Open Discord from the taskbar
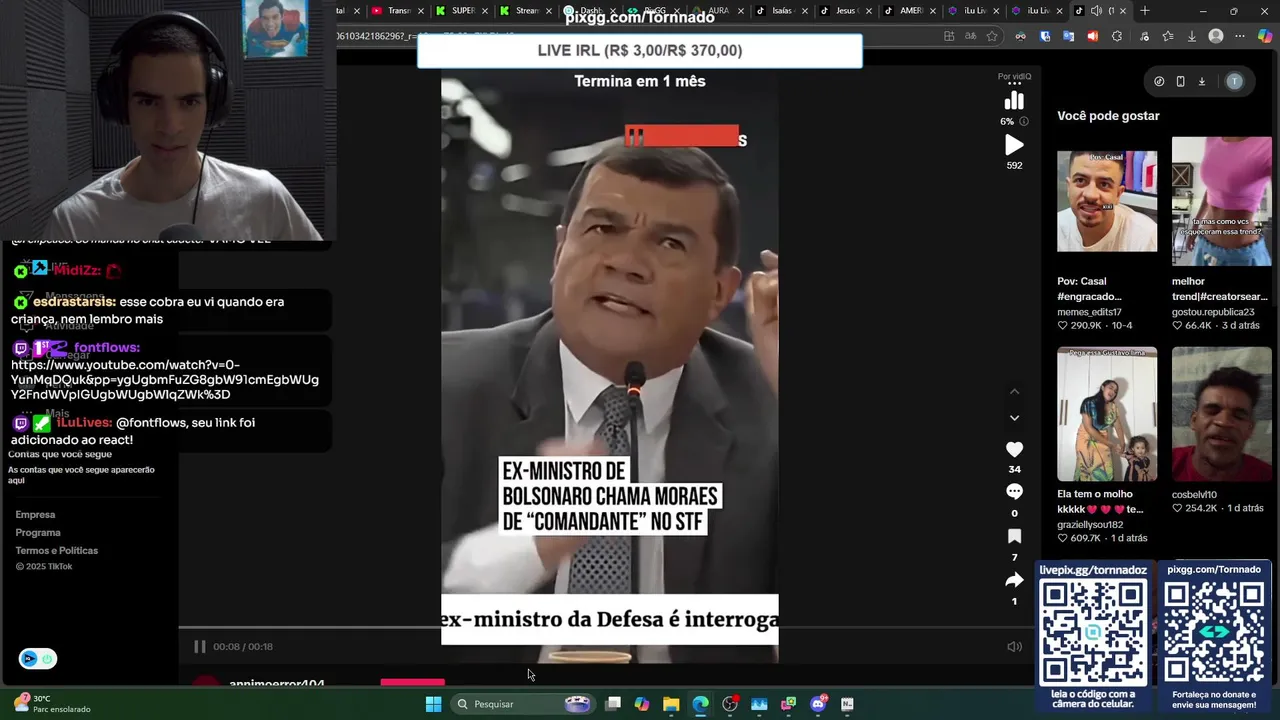1280x720 pixels. (818, 704)
